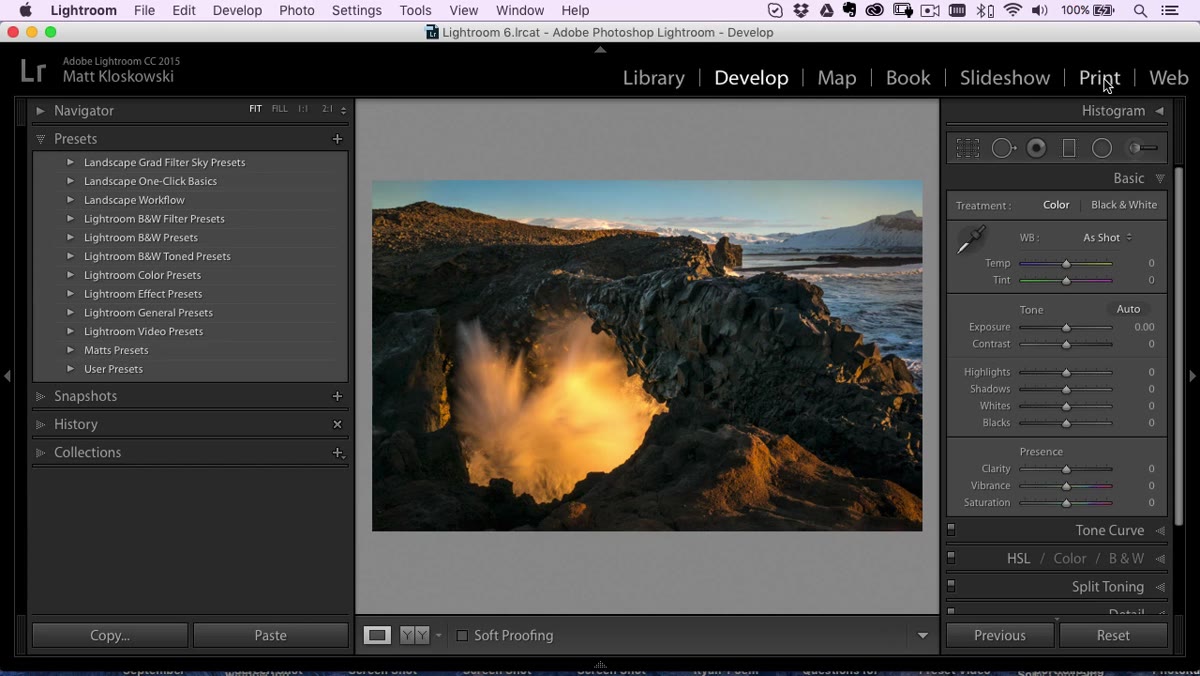Expand Lightroom B&W Toned Presets folder
This screenshot has height=676, width=1200.
tap(70, 256)
